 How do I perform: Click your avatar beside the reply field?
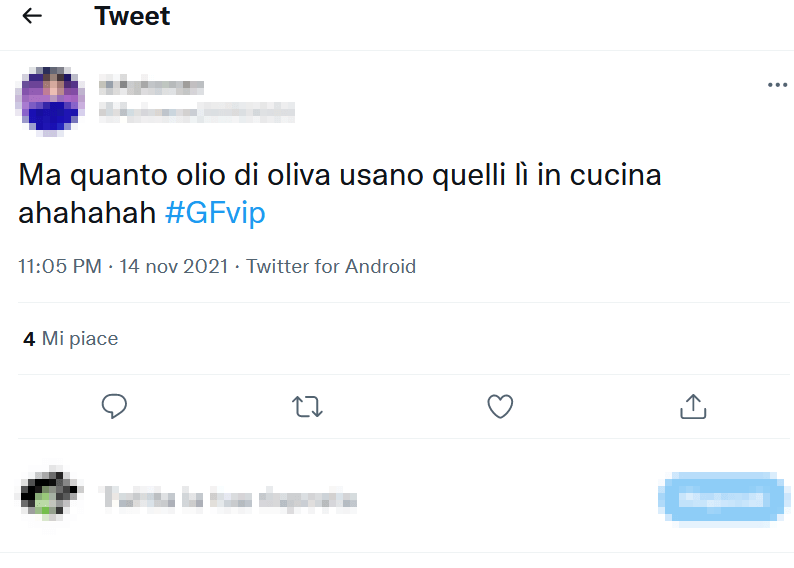[49, 497]
